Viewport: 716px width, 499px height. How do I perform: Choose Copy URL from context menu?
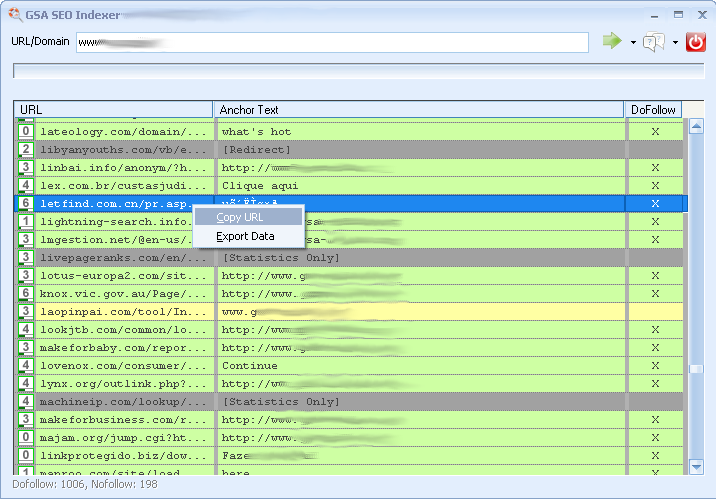click(248, 217)
